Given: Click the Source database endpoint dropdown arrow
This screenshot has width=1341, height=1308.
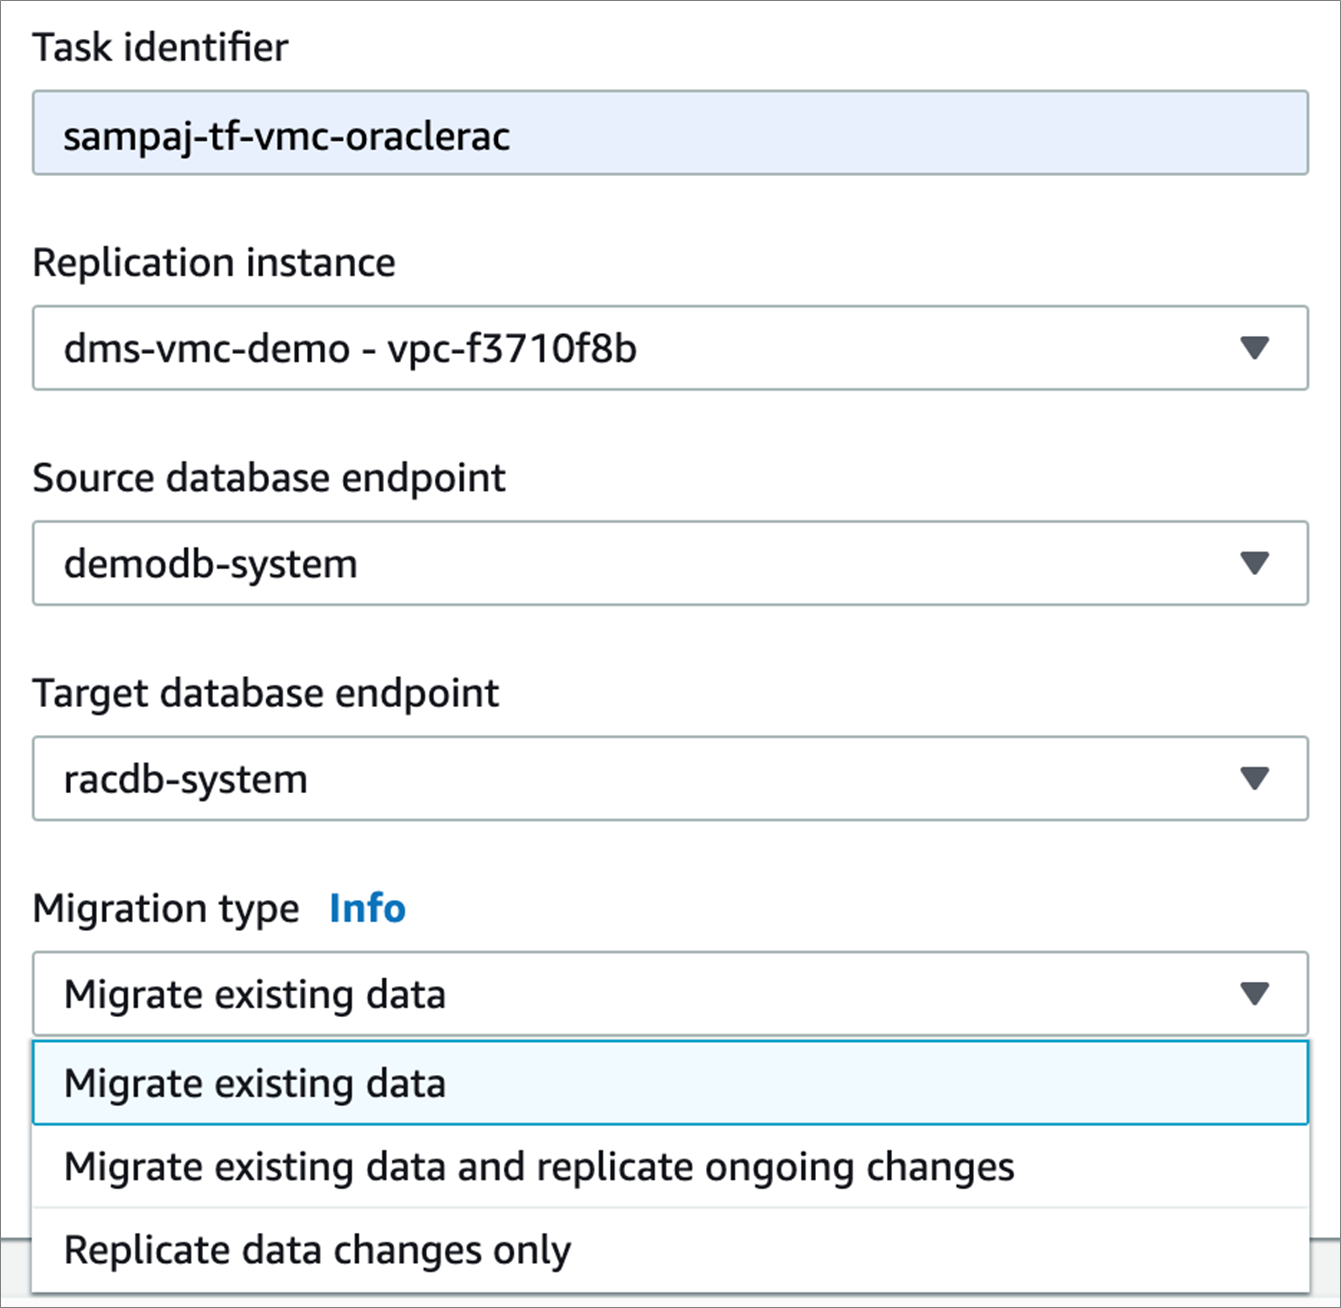Looking at the screenshot, I should coord(1253,563).
